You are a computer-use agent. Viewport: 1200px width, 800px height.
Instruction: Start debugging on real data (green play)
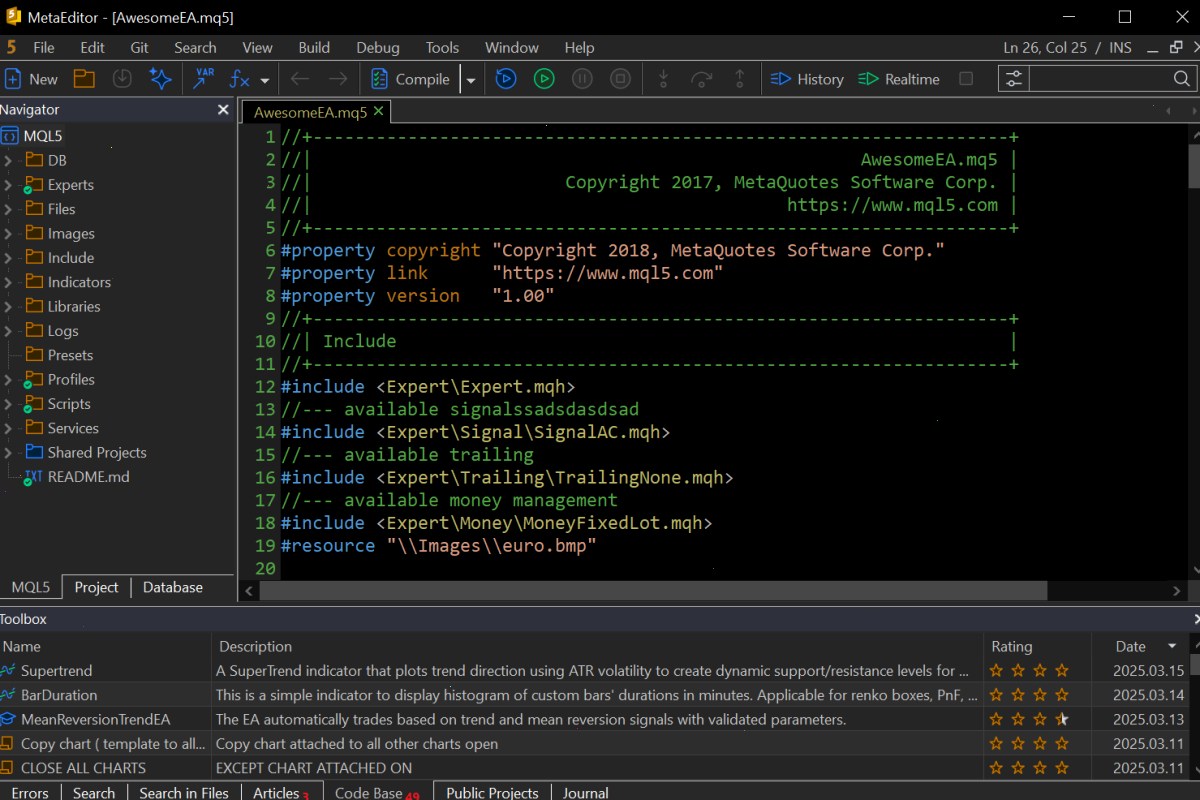pyautogui.click(x=544, y=79)
